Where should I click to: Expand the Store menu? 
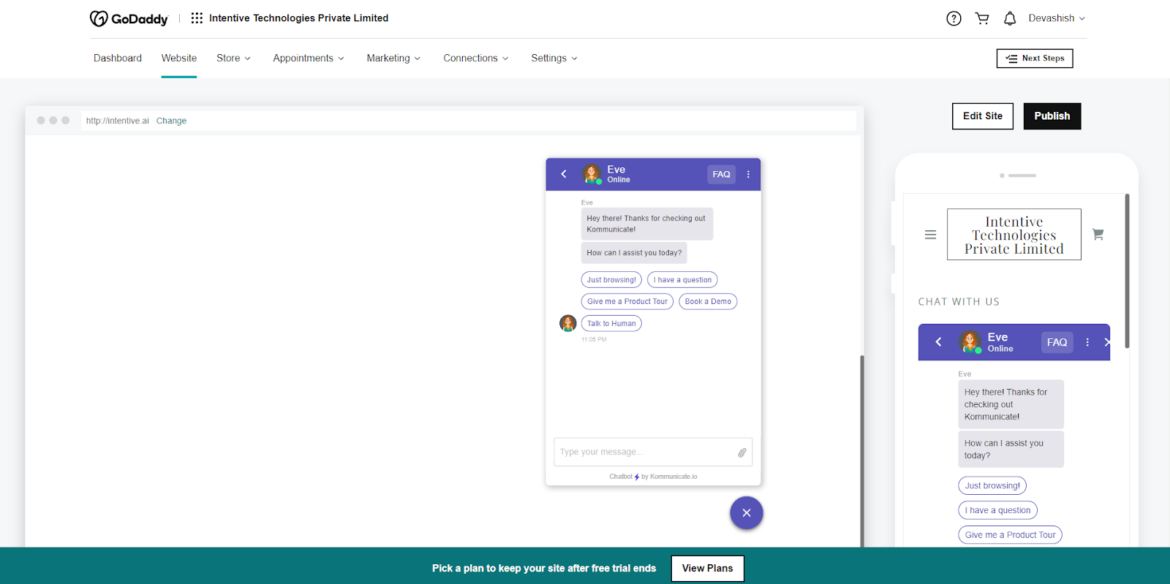click(233, 58)
